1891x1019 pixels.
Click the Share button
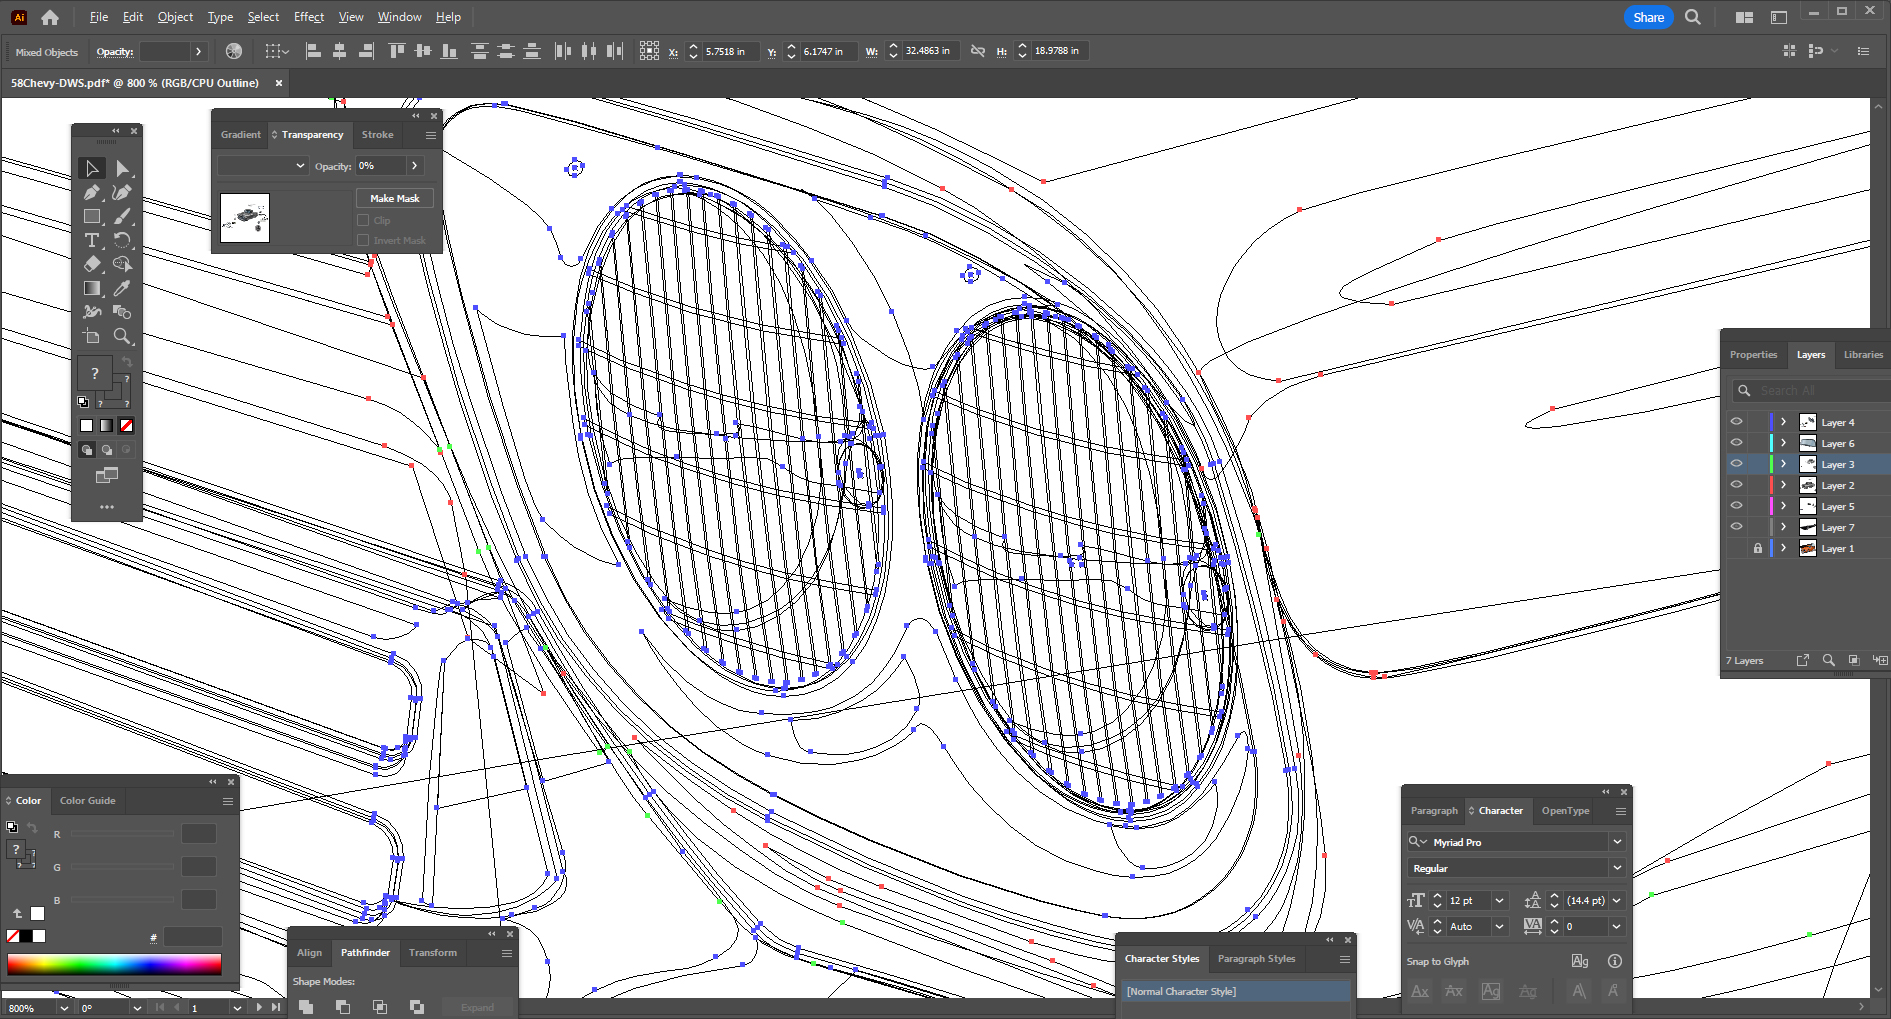(1648, 17)
